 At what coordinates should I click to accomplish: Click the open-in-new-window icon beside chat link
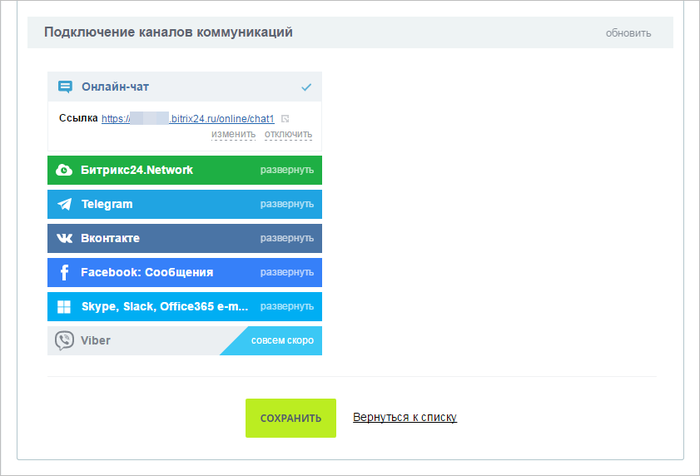tap(285, 119)
